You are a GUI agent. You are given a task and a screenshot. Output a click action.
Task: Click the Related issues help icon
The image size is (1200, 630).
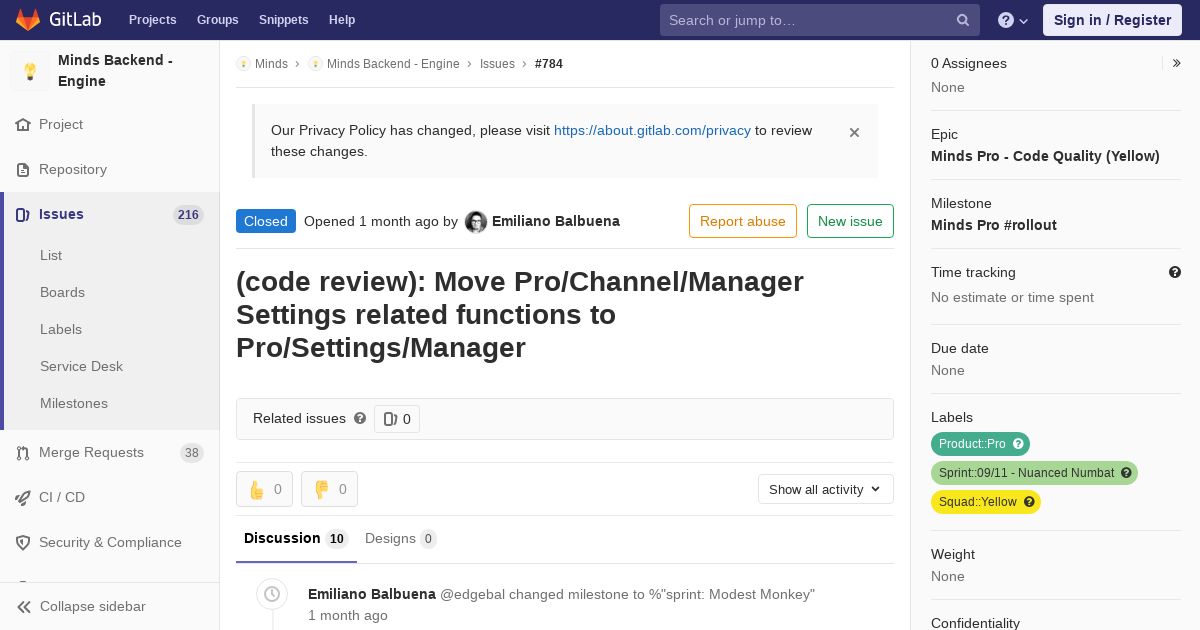360,418
